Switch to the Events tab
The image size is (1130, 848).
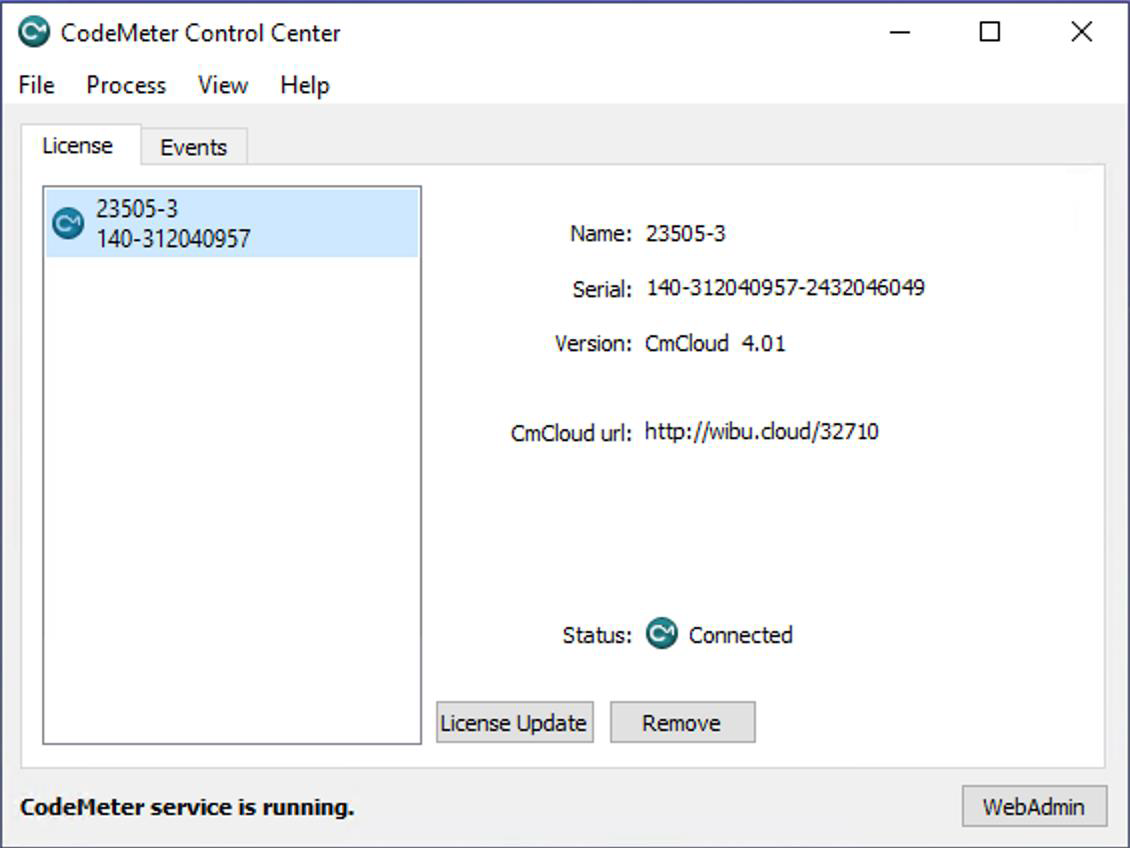193,147
